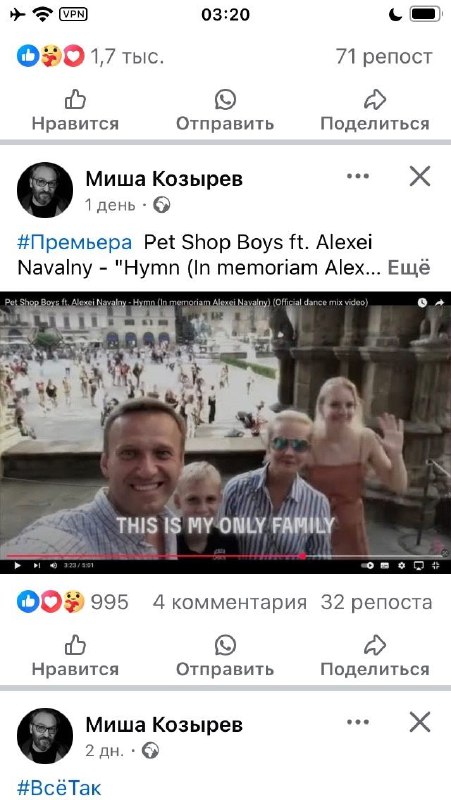Screen dimensions: 451x800
Task: Open the #Премьера hashtag
Action: [74, 243]
